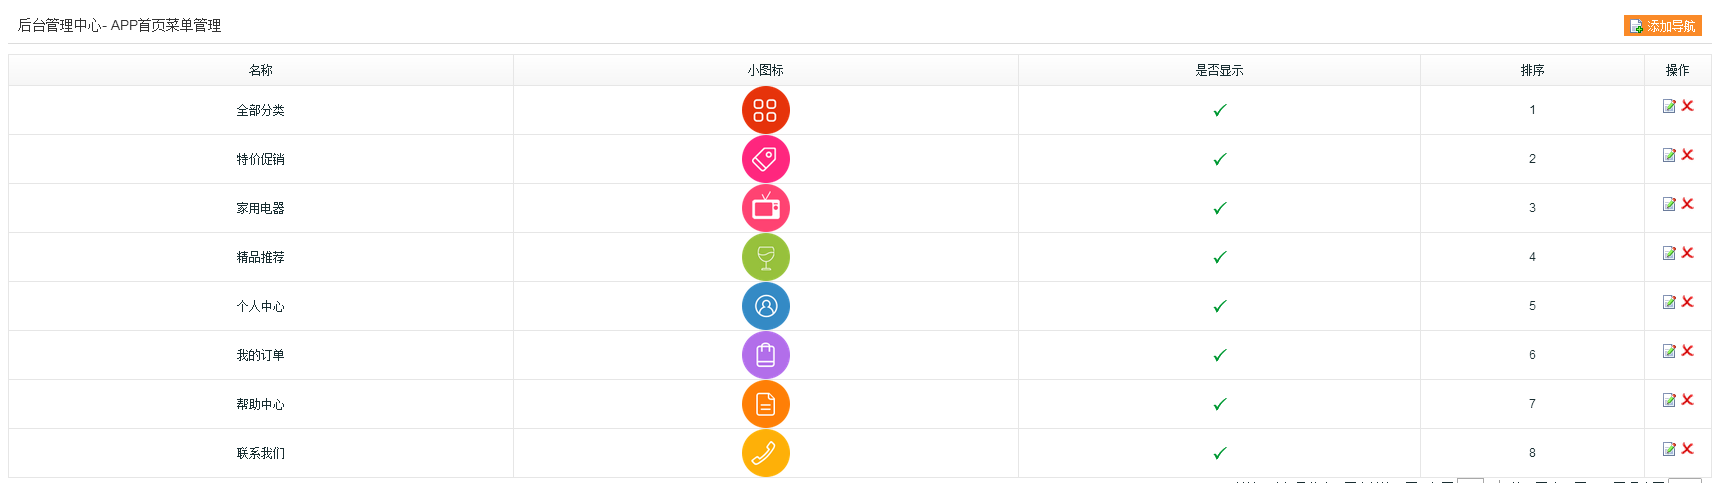
Task: Edit the 个人中心 menu entry
Action: [1669, 302]
